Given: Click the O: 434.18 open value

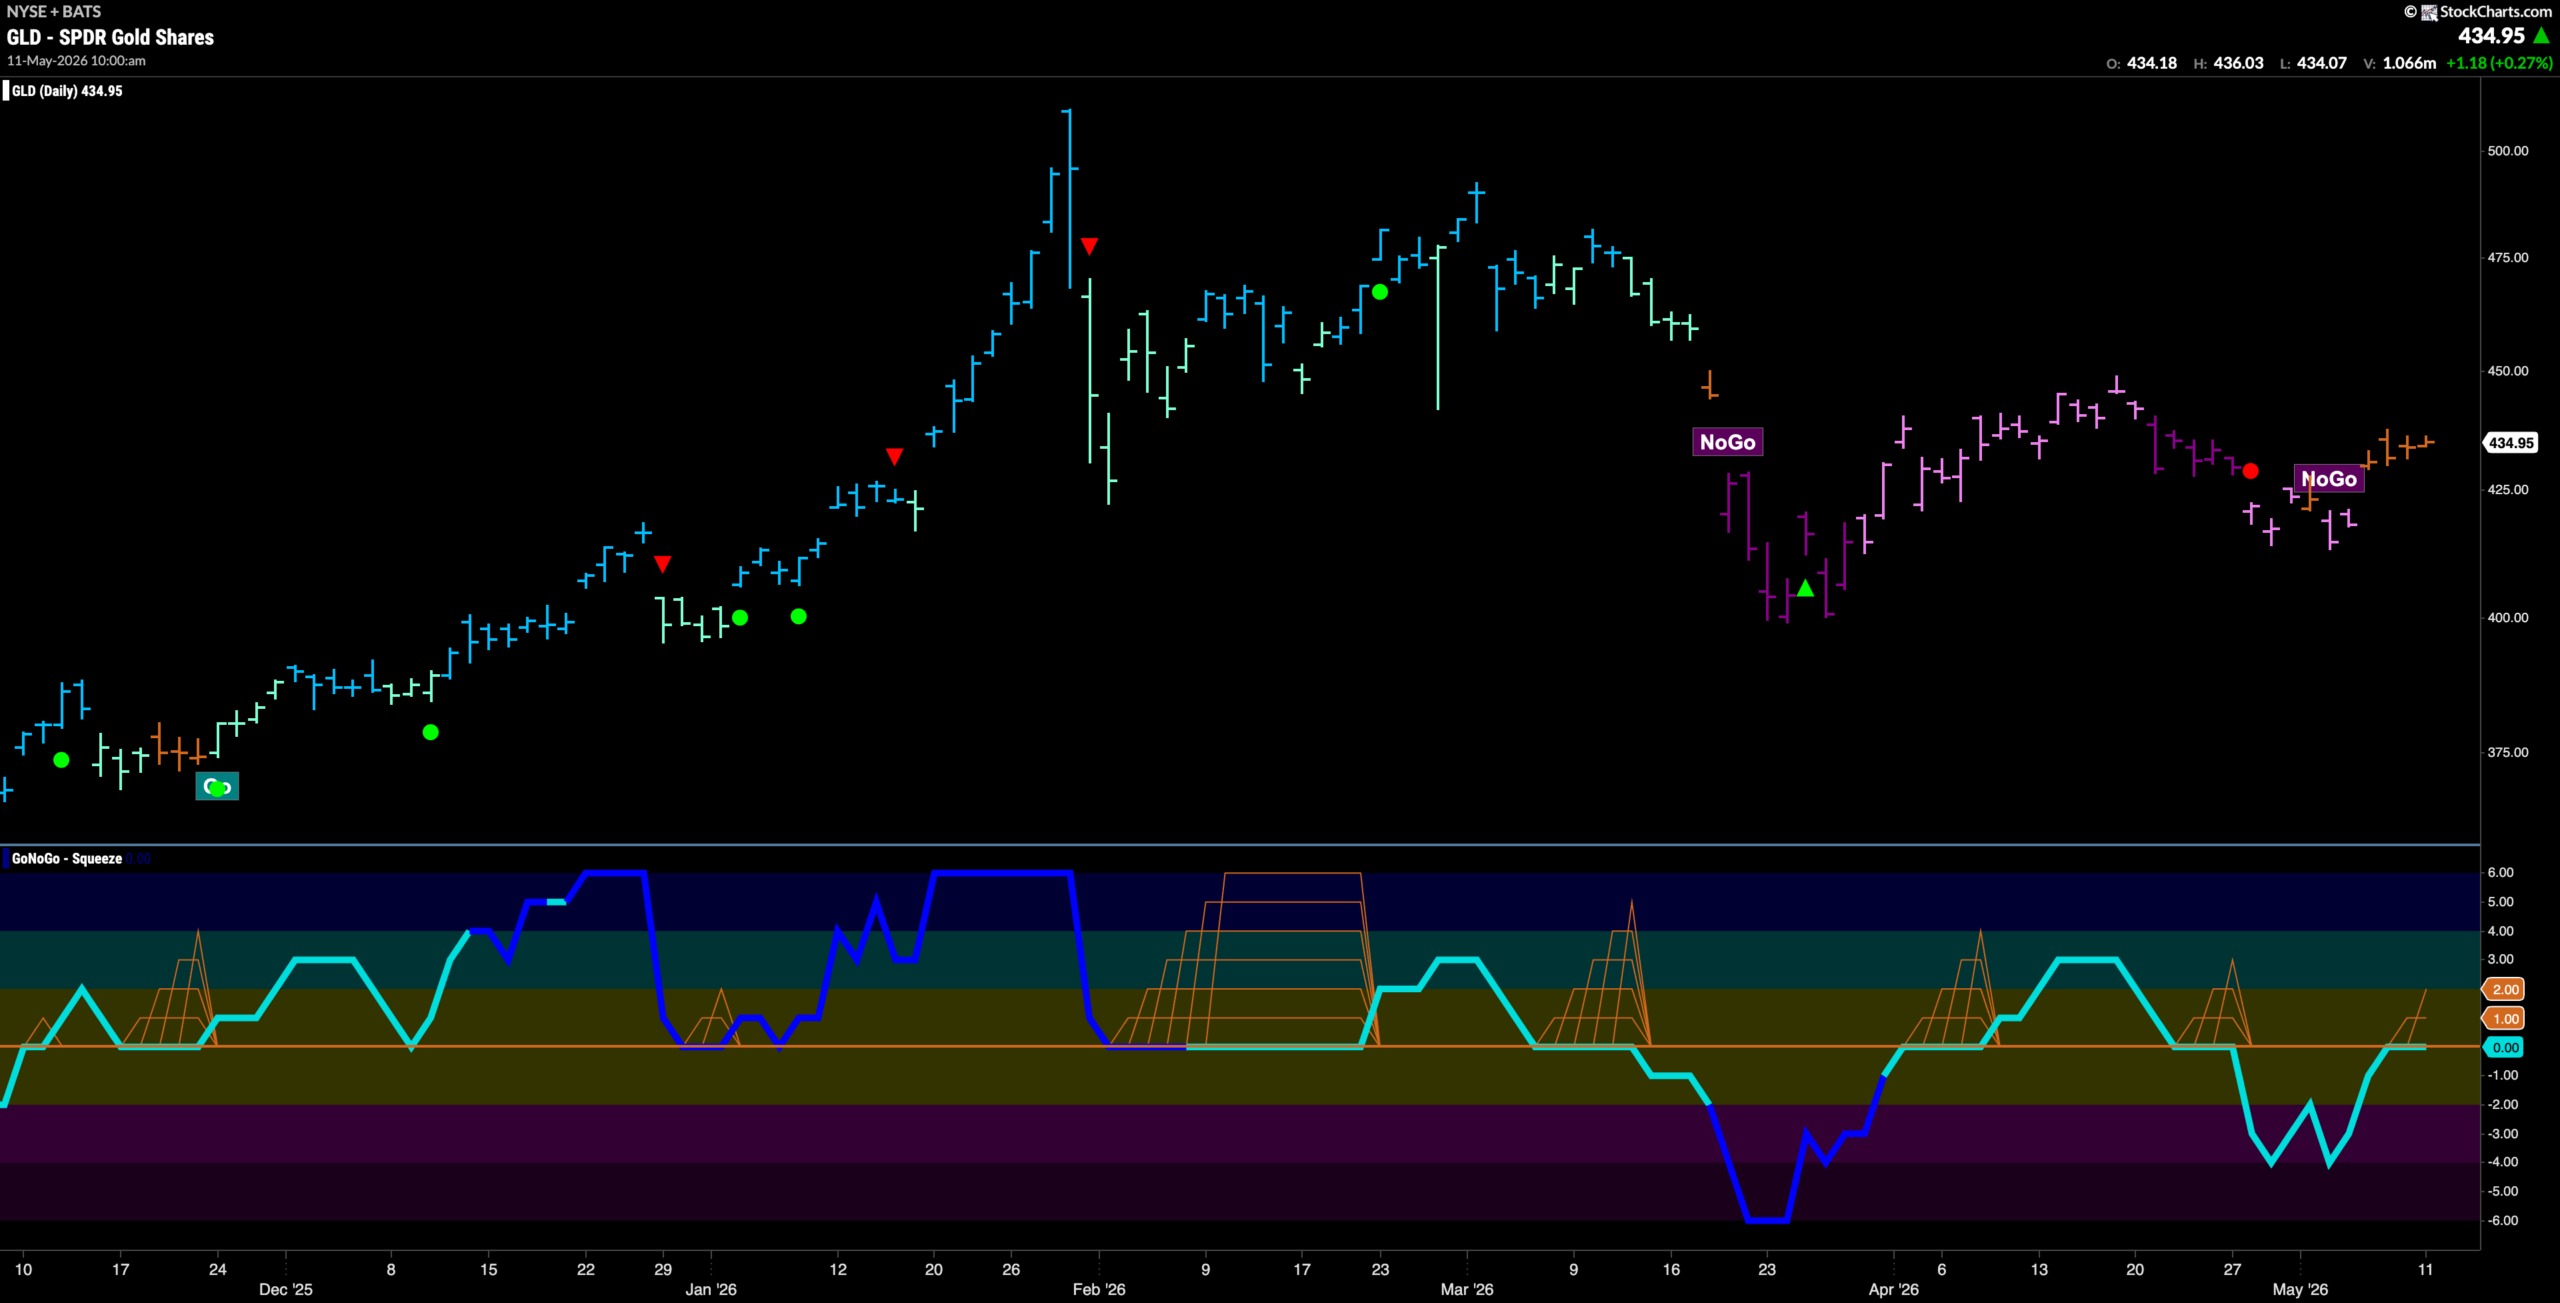Looking at the screenshot, I should [x=2142, y=63].
